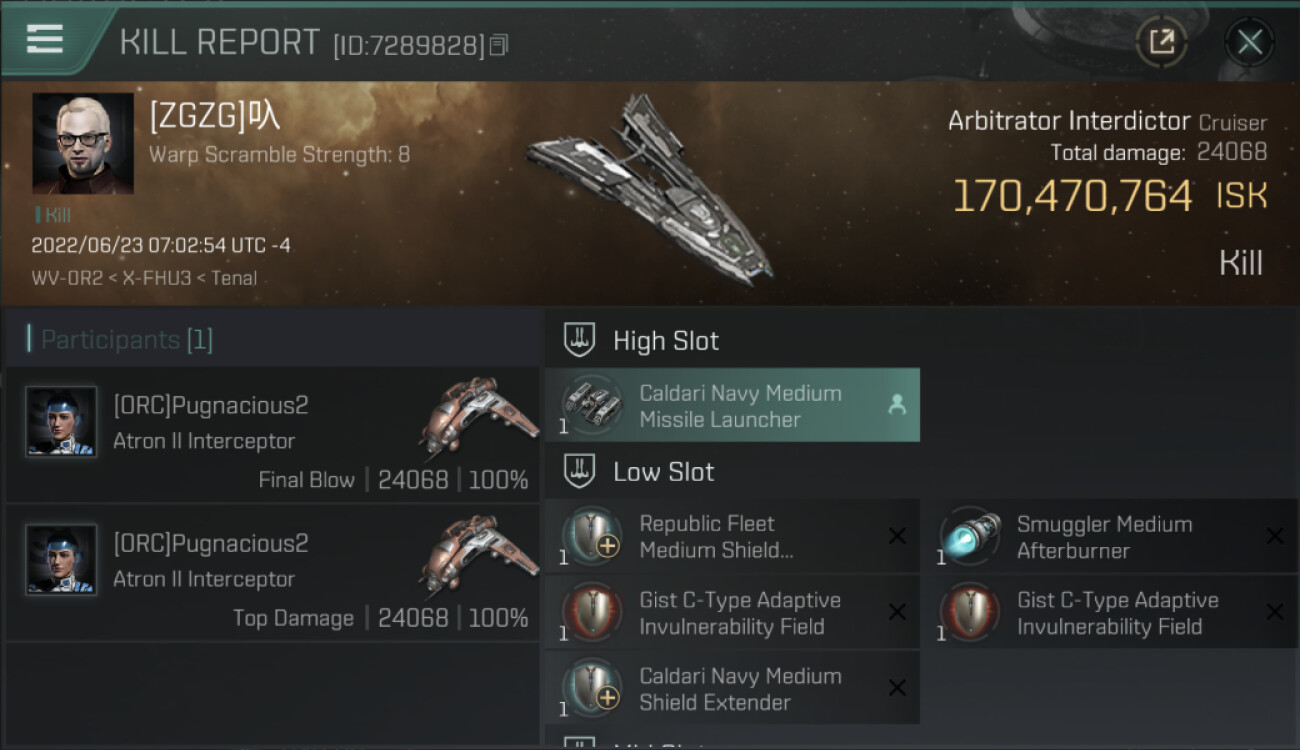Image resolution: width=1300 pixels, height=750 pixels.
Task: Click the Smuggler Medium Afterburner icon
Action: point(970,536)
